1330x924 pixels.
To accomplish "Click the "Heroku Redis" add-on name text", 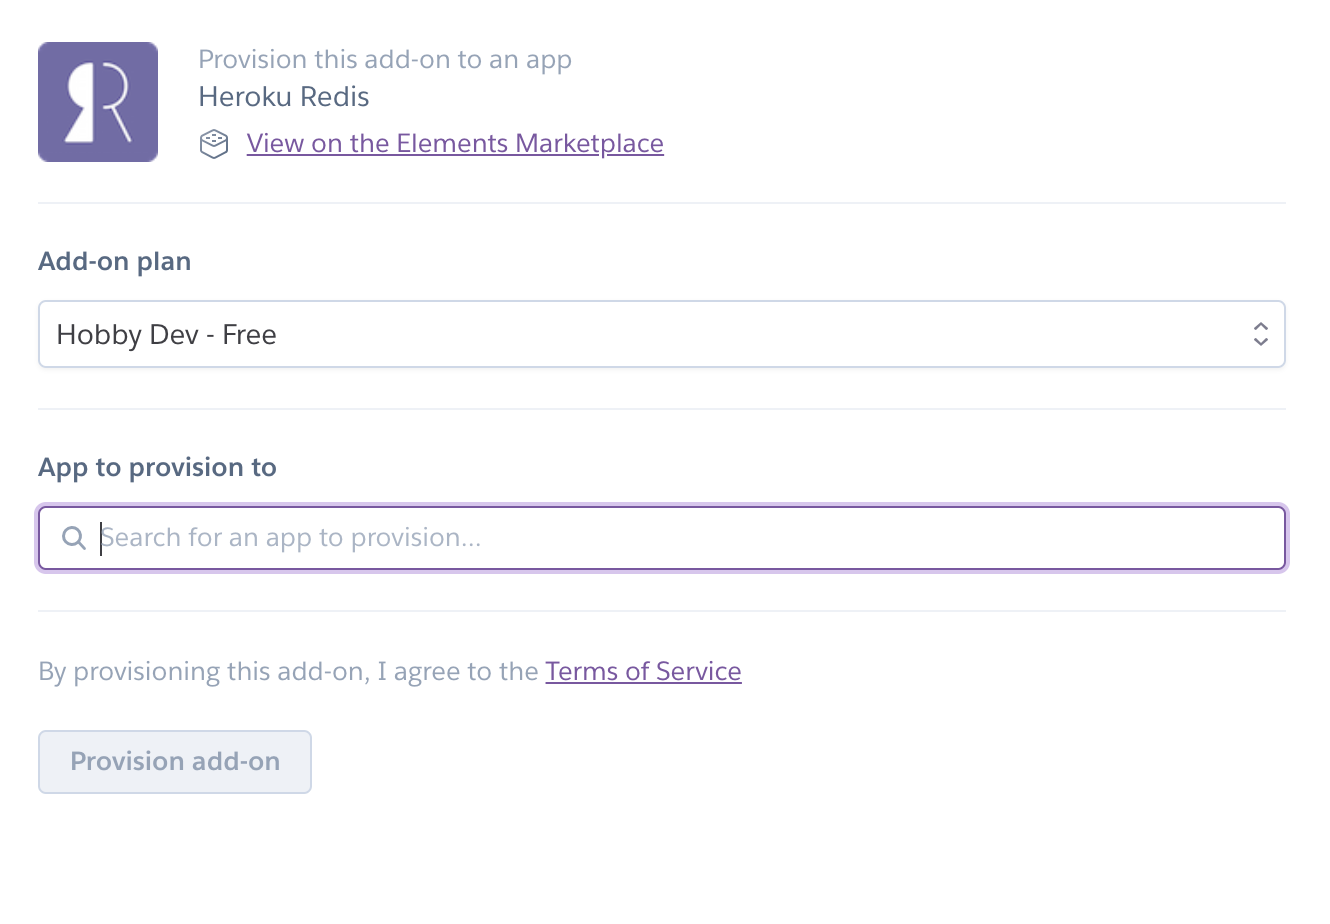I will click(x=283, y=97).
